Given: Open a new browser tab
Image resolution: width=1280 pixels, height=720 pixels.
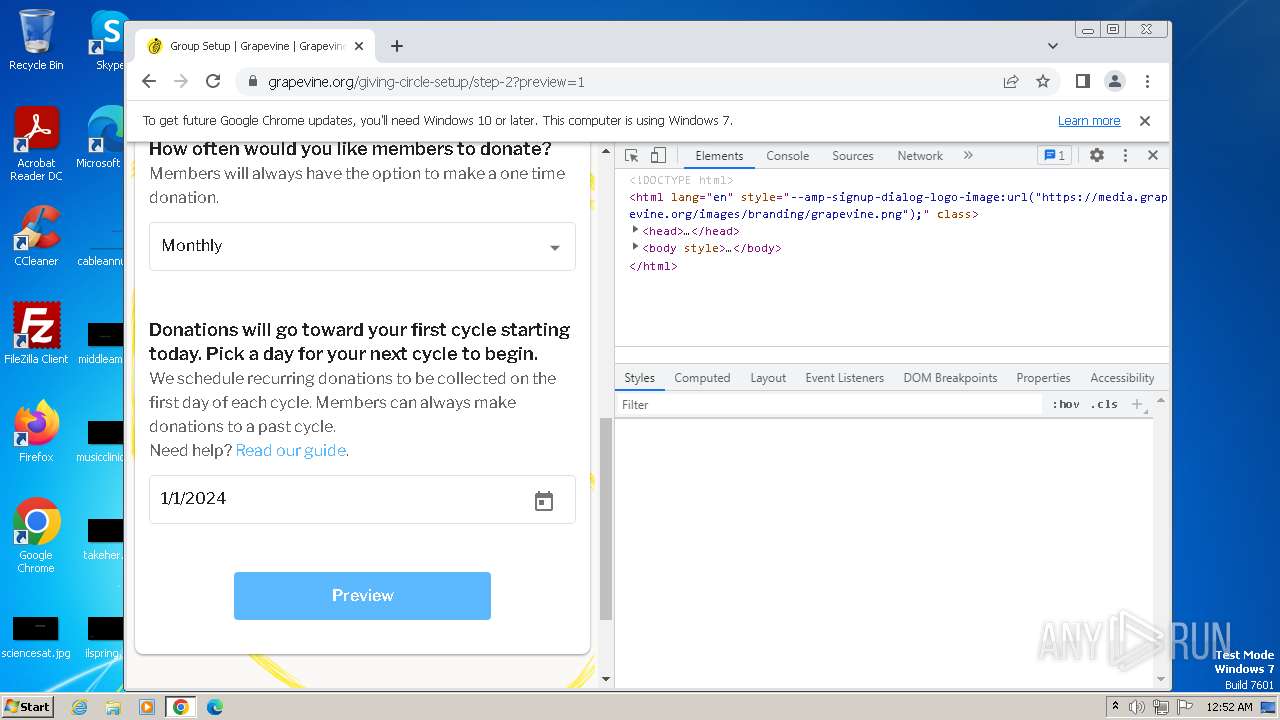Looking at the screenshot, I should tap(397, 46).
